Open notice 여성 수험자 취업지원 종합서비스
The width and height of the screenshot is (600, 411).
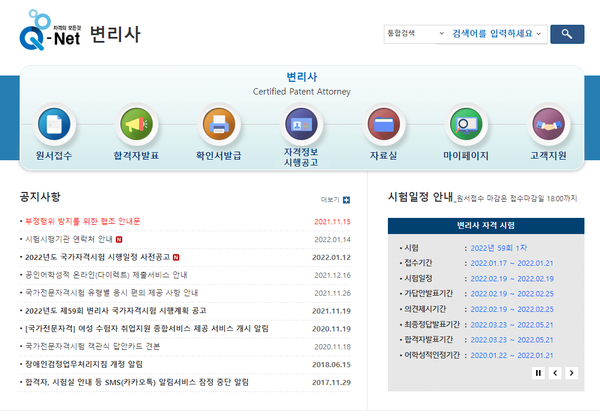[x=147, y=328]
